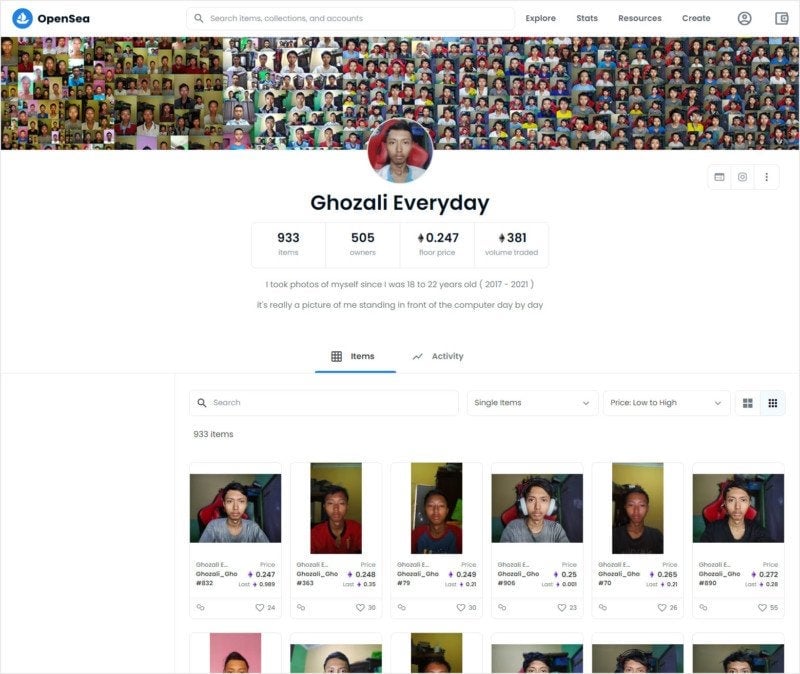The image size is (800, 674).
Task: Expand the Single Items dropdown
Action: pyautogui.click(x=532, y=403)
